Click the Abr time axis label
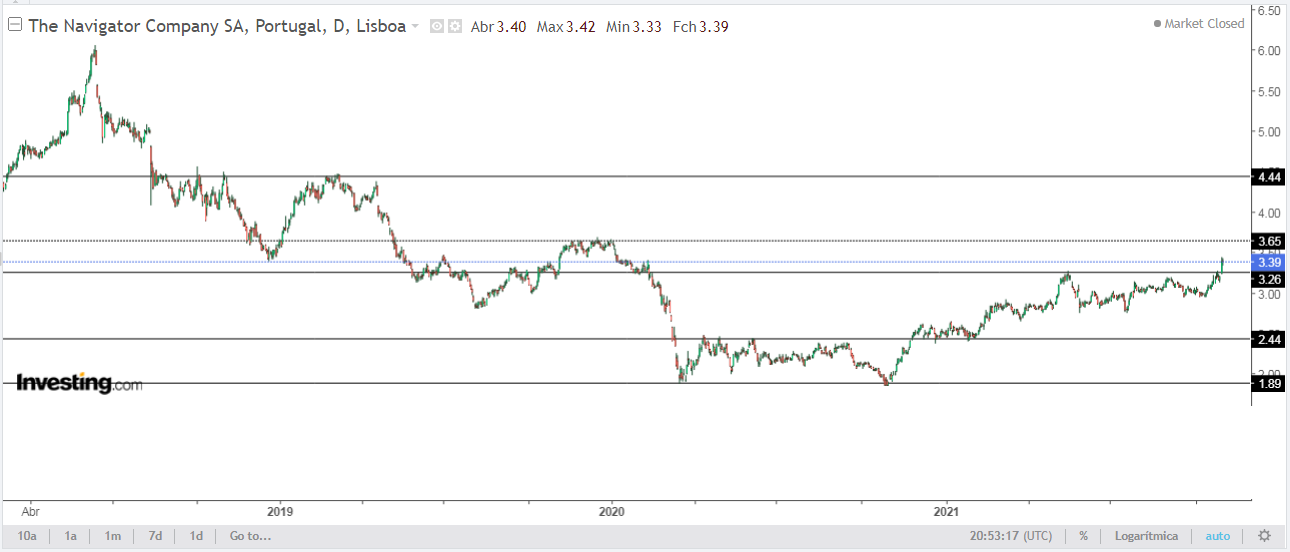The height and width of the screenshot is (552, 1290). coord(30,511)
